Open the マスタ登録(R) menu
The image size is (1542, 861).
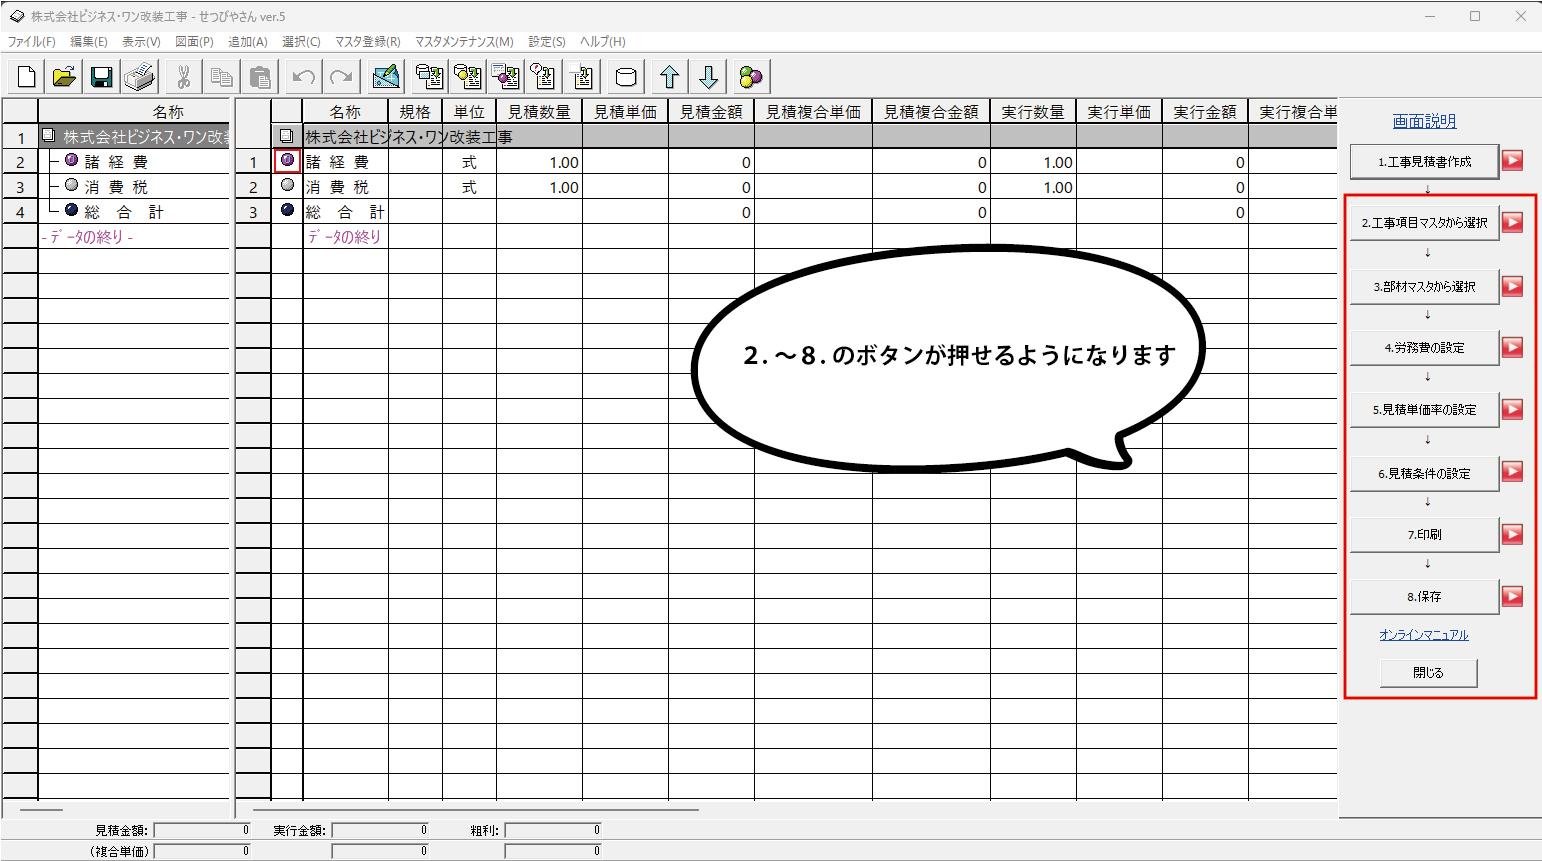click(367, 42)
